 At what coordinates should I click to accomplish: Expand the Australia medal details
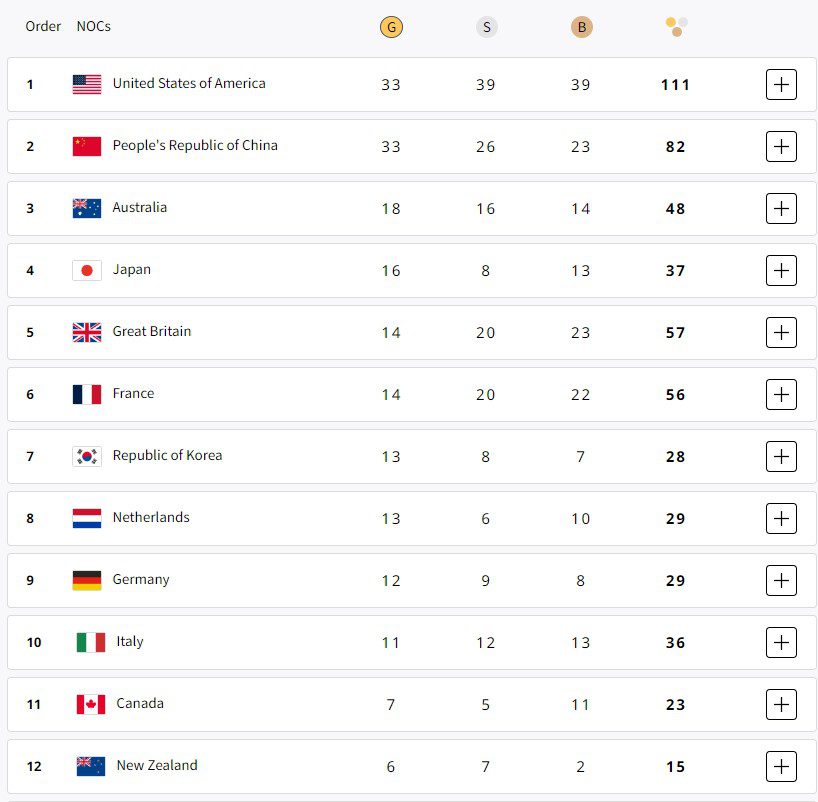pyautogui.click(x=781, y=209)
